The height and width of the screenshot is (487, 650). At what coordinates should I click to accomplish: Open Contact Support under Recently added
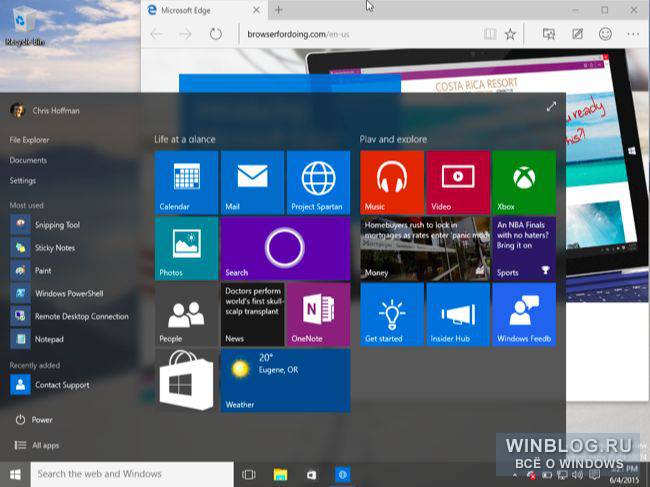pos(50,385)
